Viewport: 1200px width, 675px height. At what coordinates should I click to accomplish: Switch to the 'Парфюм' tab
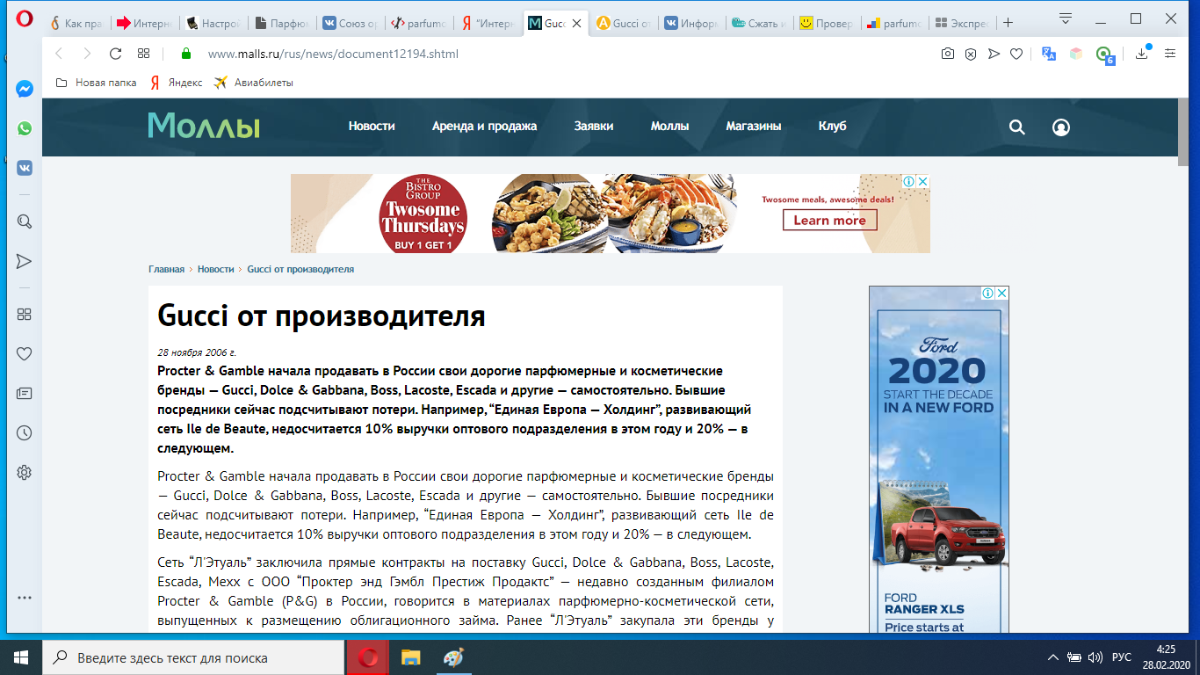(281, 23)
